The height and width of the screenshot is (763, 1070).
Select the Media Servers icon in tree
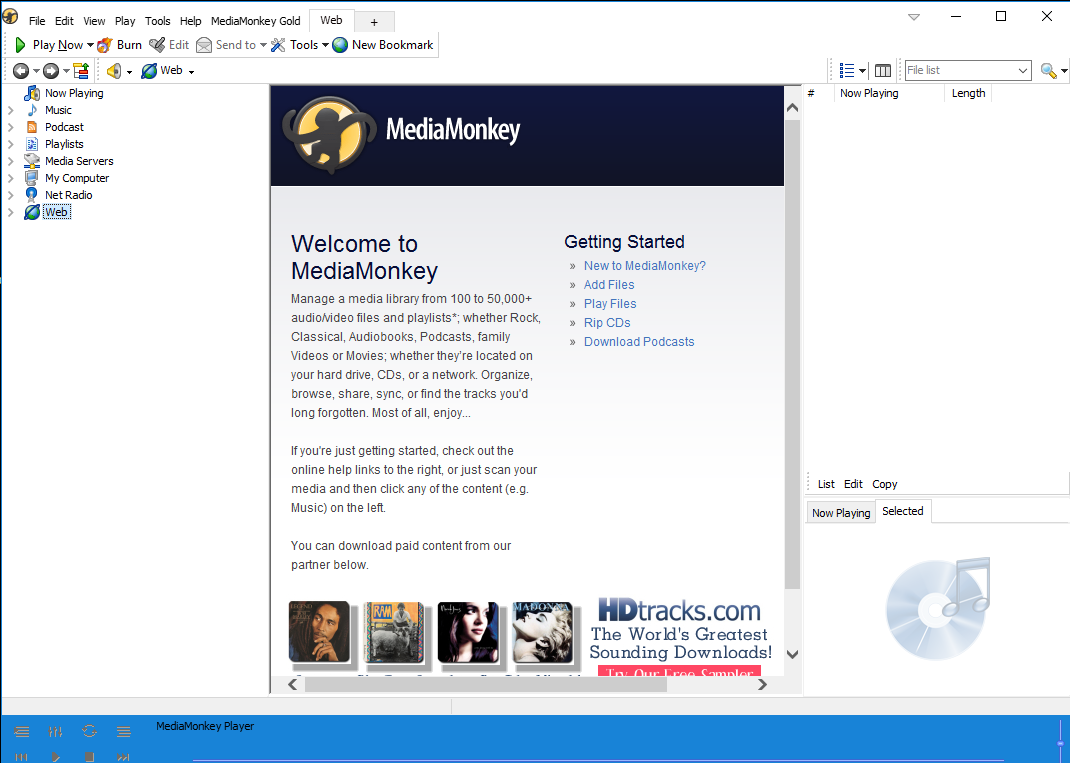click(x=32, y=161)
